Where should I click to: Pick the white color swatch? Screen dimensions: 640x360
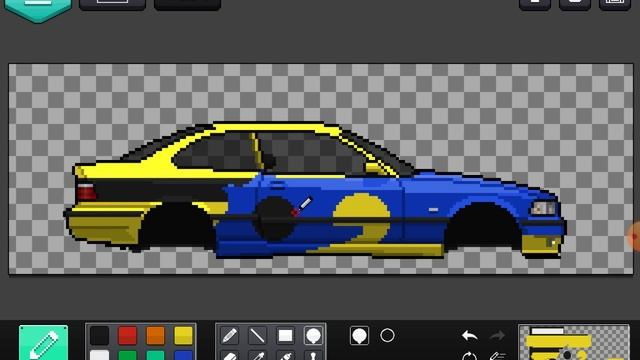click(99, 355)
